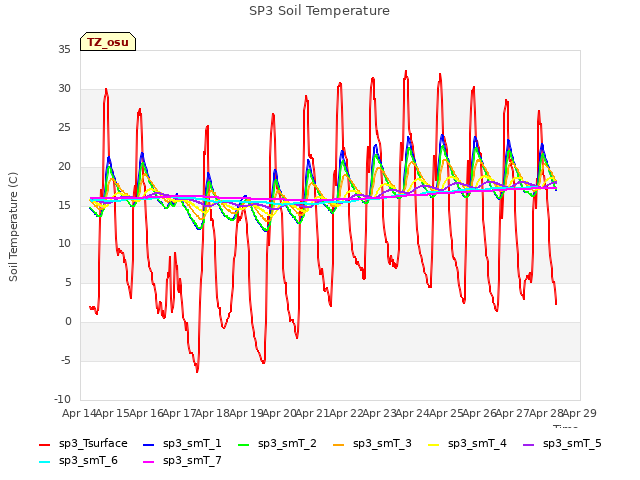Click the magenta sp3_smT_7 legend swatch

point(149,462)
